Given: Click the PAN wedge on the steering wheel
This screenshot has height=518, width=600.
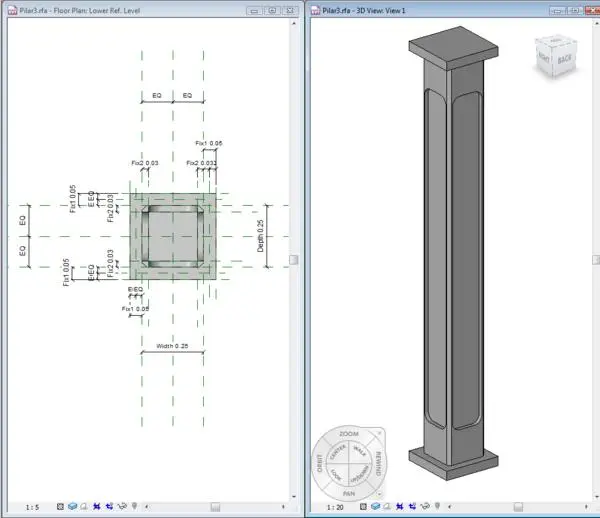Looking at the screenshot, I should pyautogui.click(x=349, y=494).
